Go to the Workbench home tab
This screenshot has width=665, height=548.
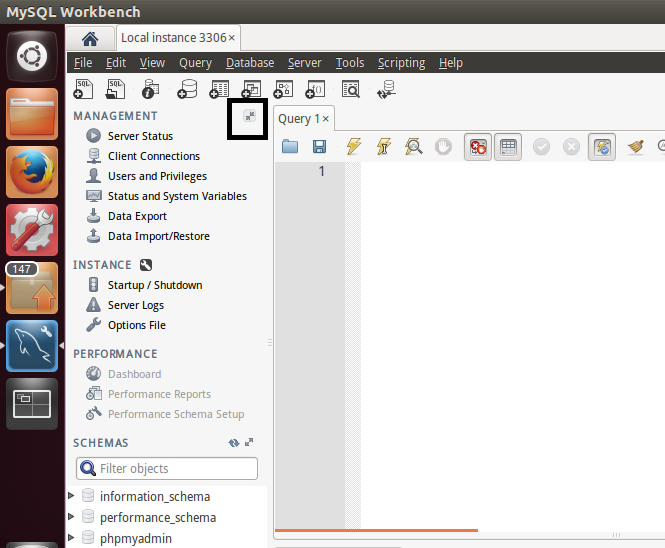pyautogui.click(x=90, y=39)
